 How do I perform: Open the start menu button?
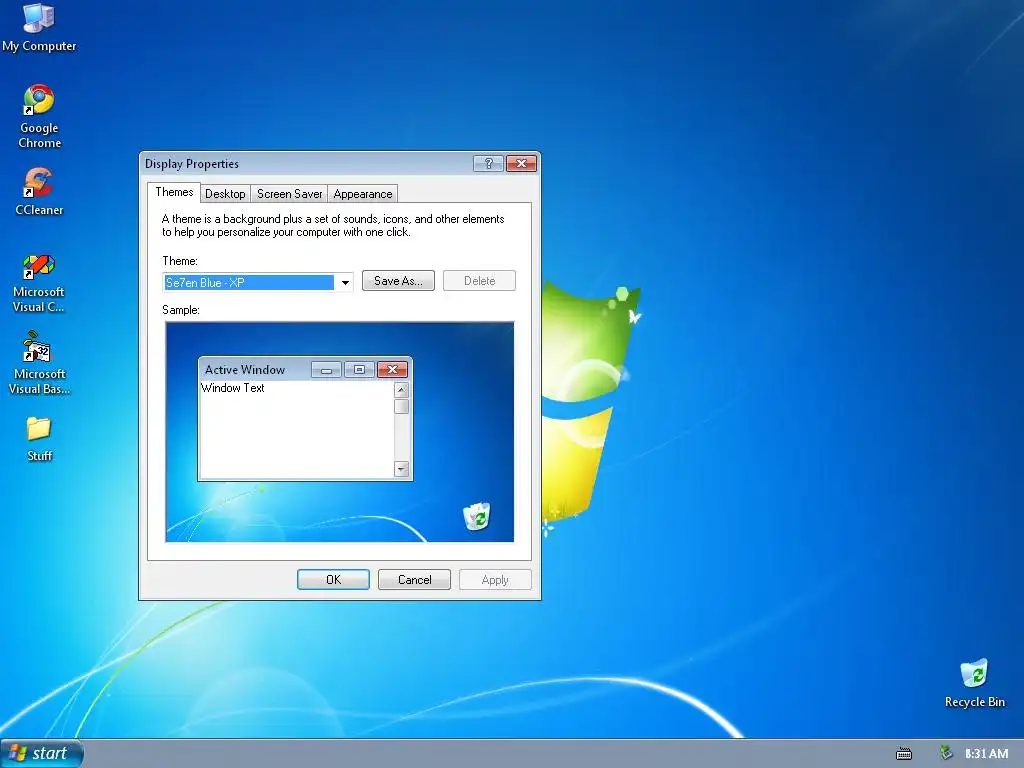coord(42,754)
